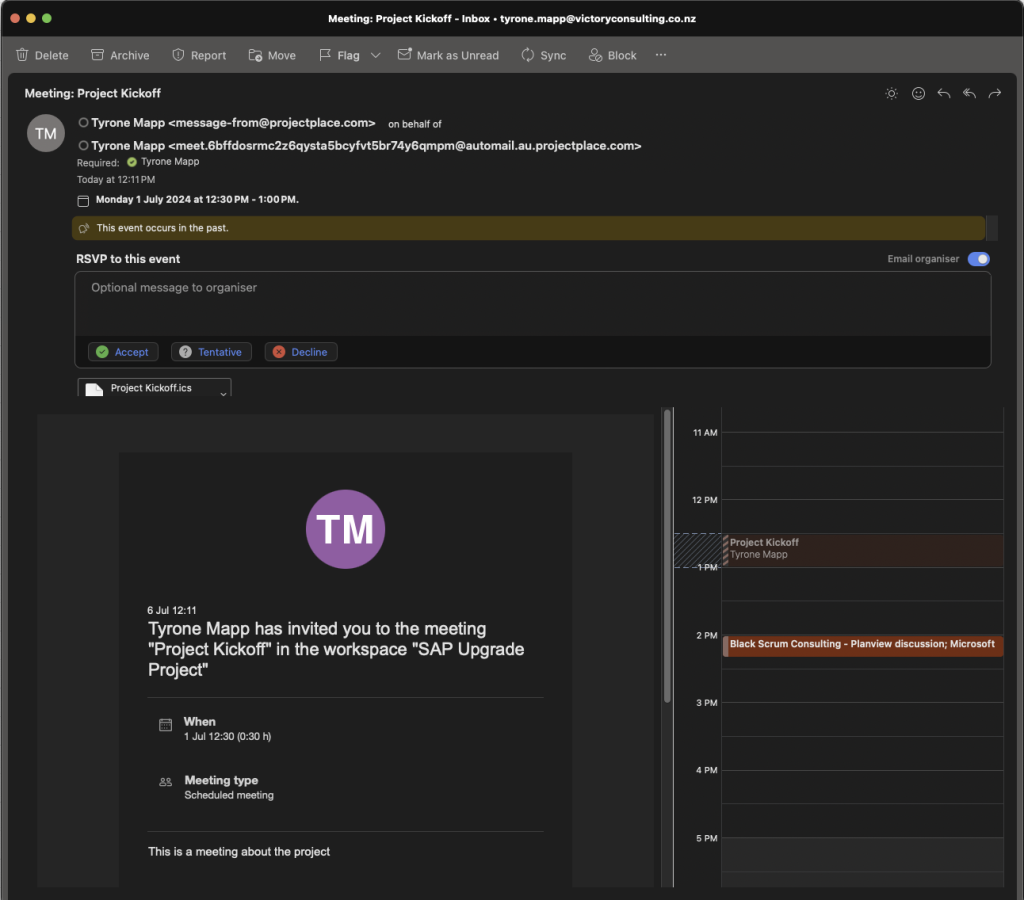Forward the meeting invite
Image resolution: width=1024 pixels, height=900 pixels.
click(995, 94)
